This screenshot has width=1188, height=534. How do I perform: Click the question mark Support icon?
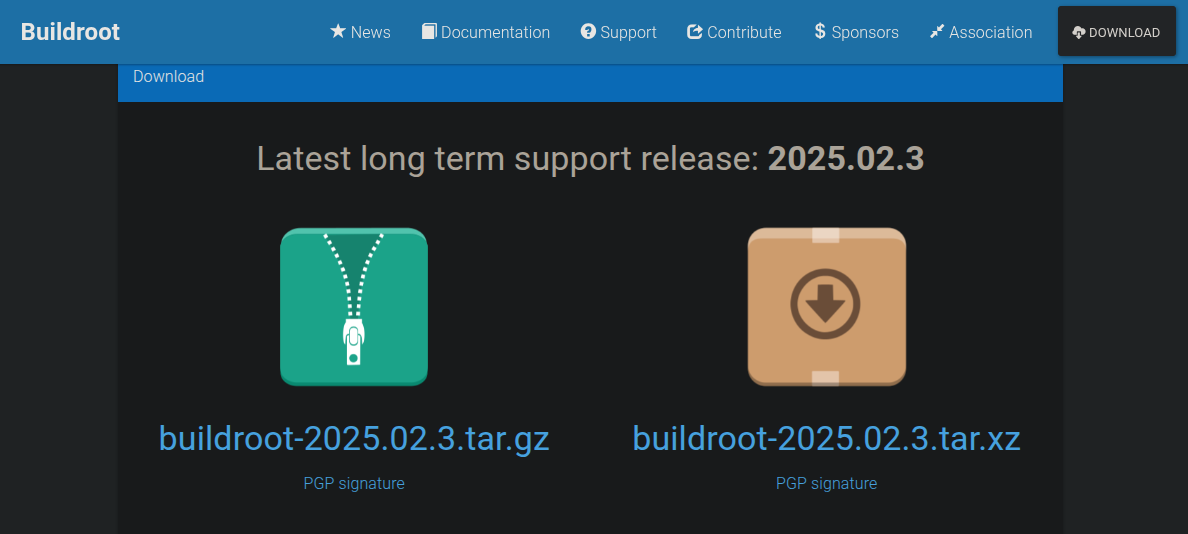pos(589,32)
